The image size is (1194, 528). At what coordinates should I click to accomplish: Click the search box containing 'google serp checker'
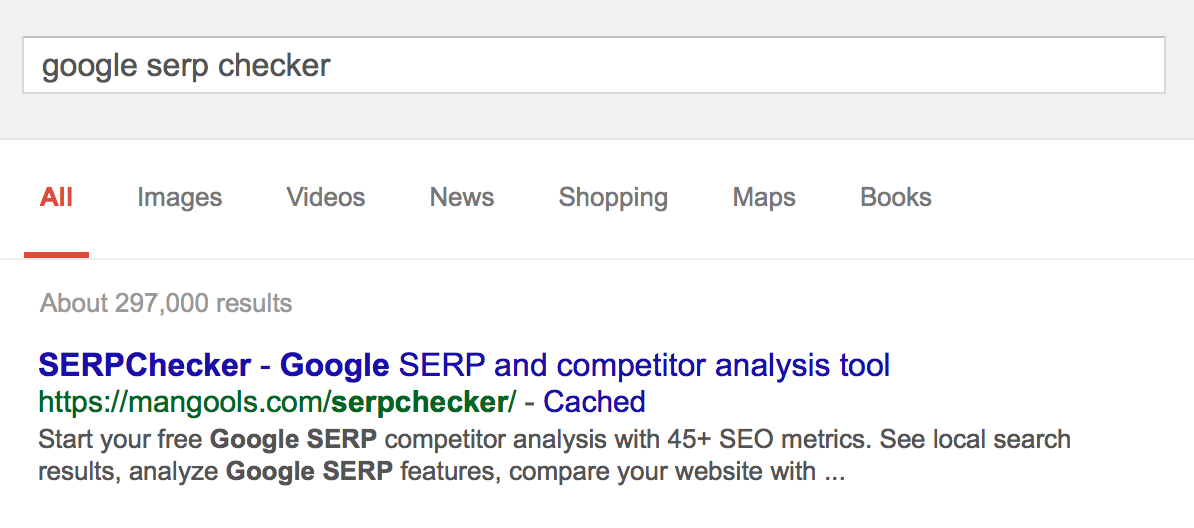(x=593, y=65)
